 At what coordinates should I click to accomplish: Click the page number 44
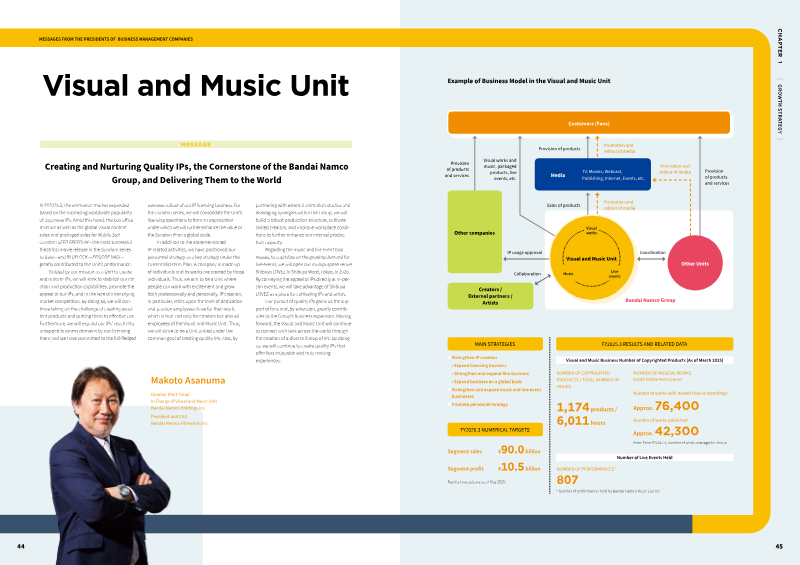(20, 547)
